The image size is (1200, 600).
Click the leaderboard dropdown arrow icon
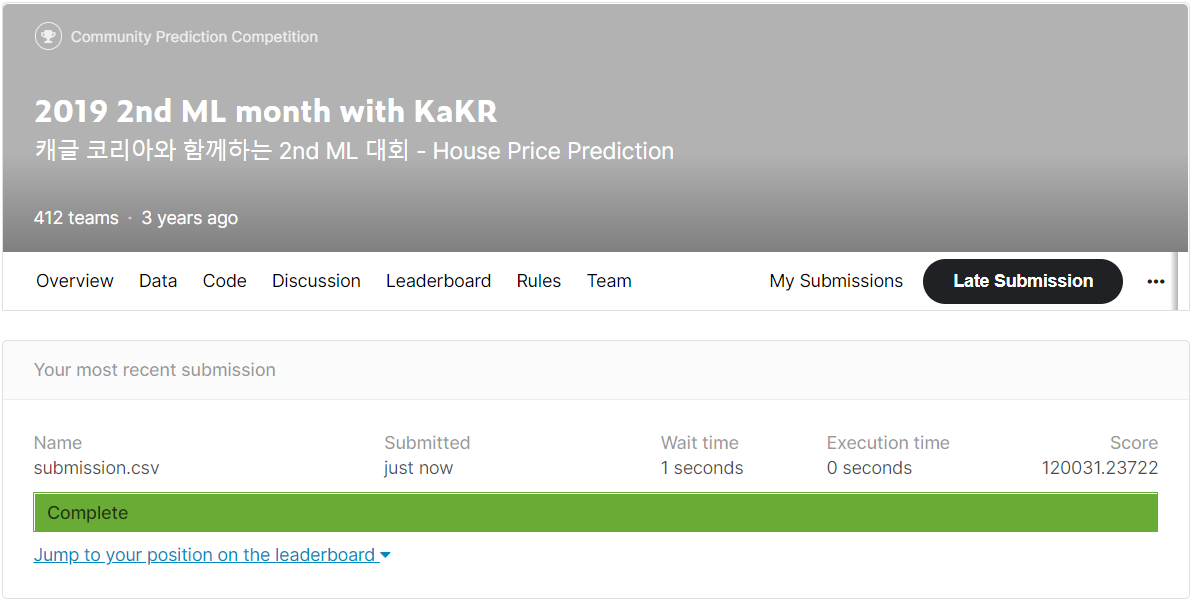click(385, 555)
